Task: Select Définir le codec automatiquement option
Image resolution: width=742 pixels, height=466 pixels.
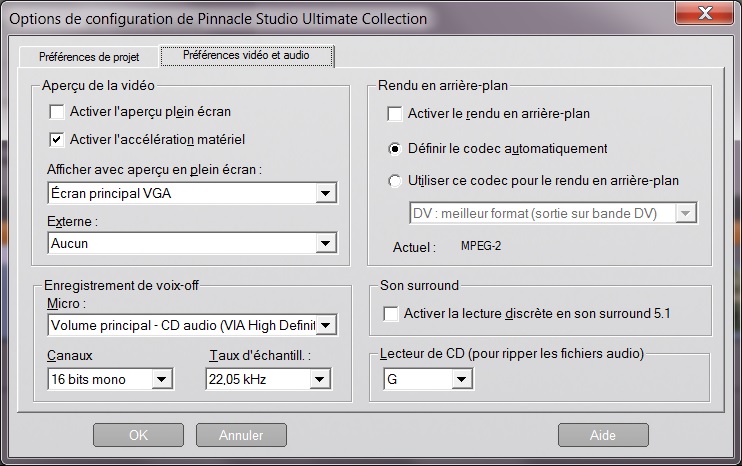Action: pos(395,149)
